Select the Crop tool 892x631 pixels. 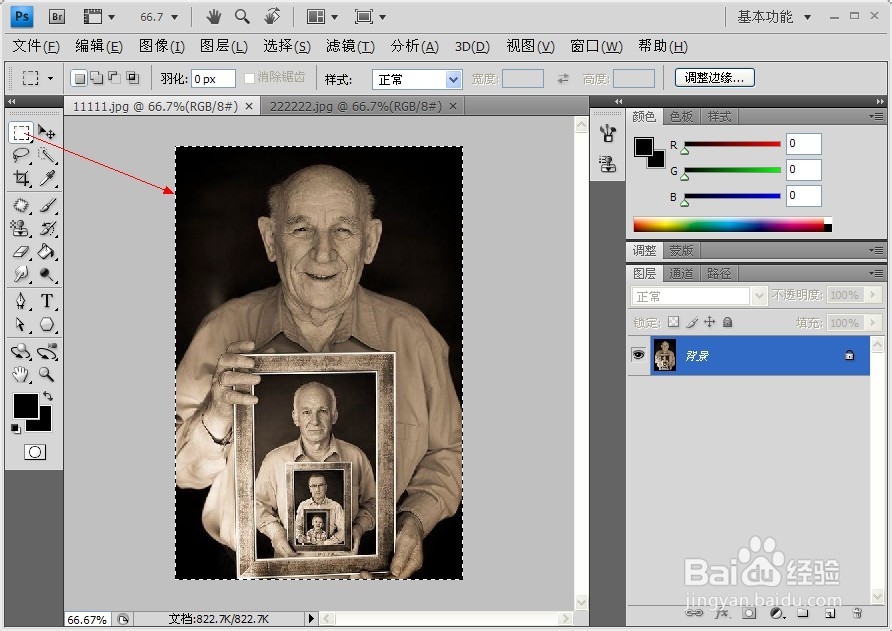(x=20, y=178)
